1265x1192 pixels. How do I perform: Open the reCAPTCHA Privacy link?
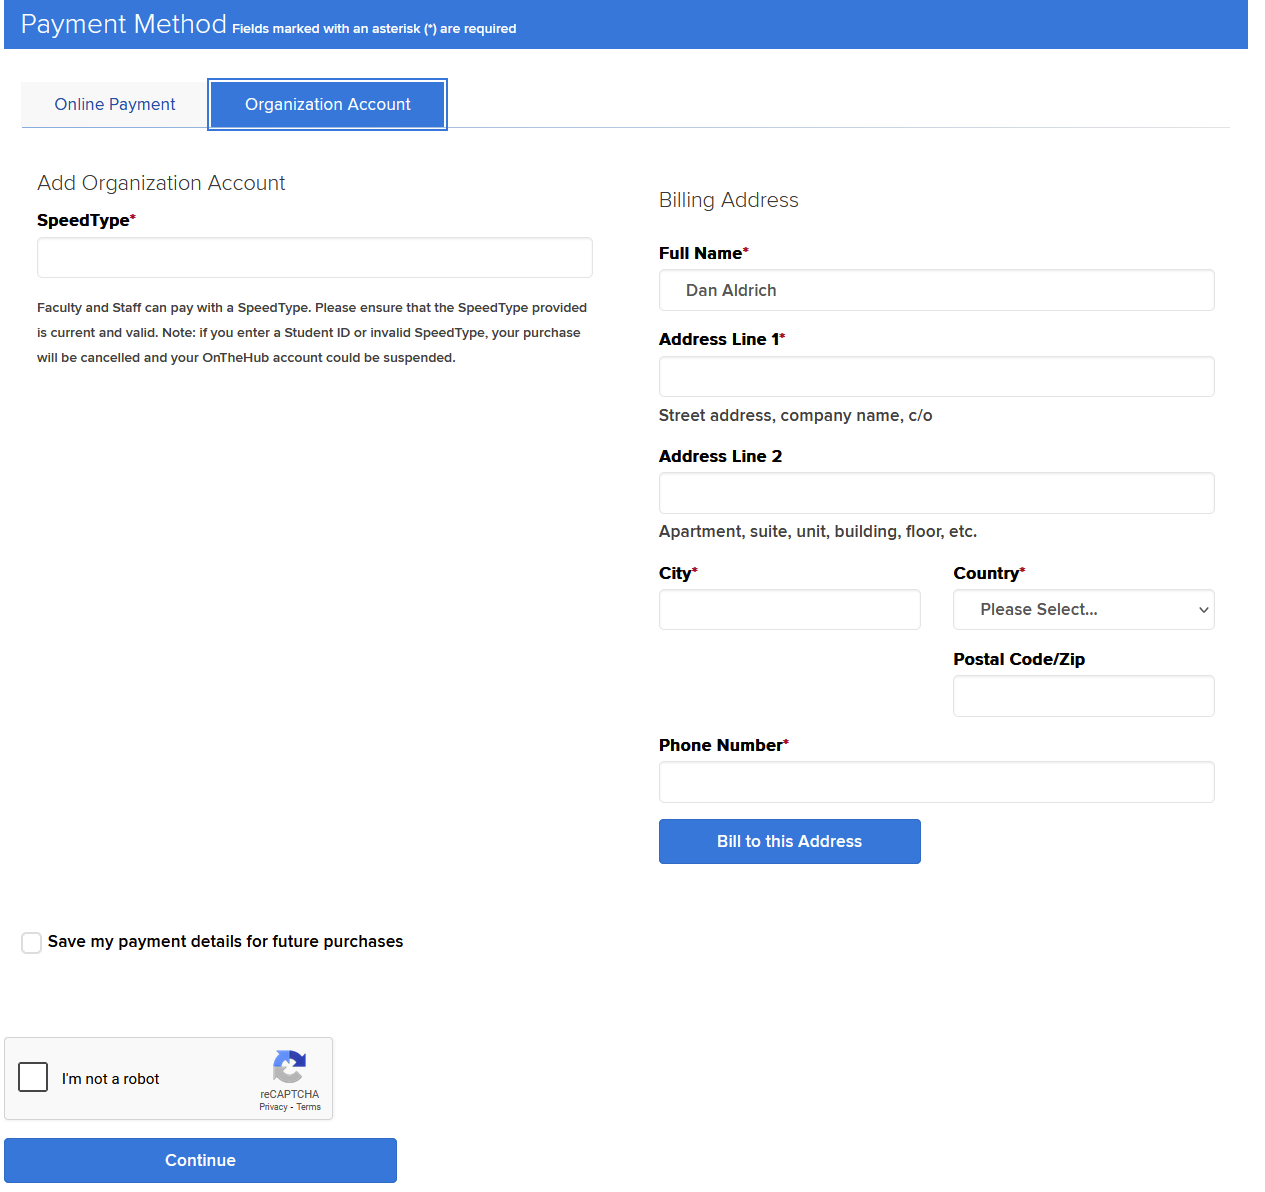273,1107
